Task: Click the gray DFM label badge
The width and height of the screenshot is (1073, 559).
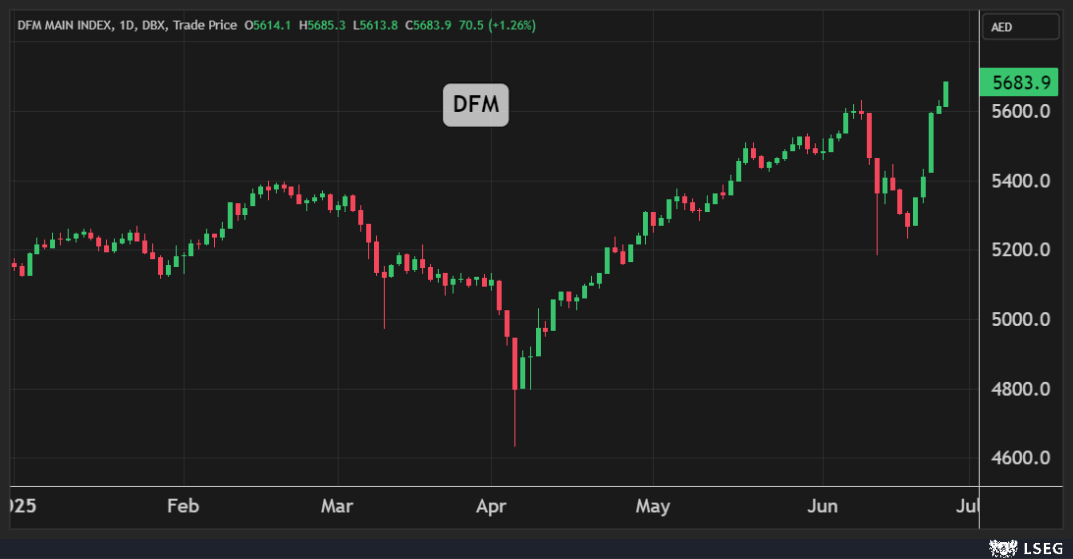Action: (x=476, y=105)
